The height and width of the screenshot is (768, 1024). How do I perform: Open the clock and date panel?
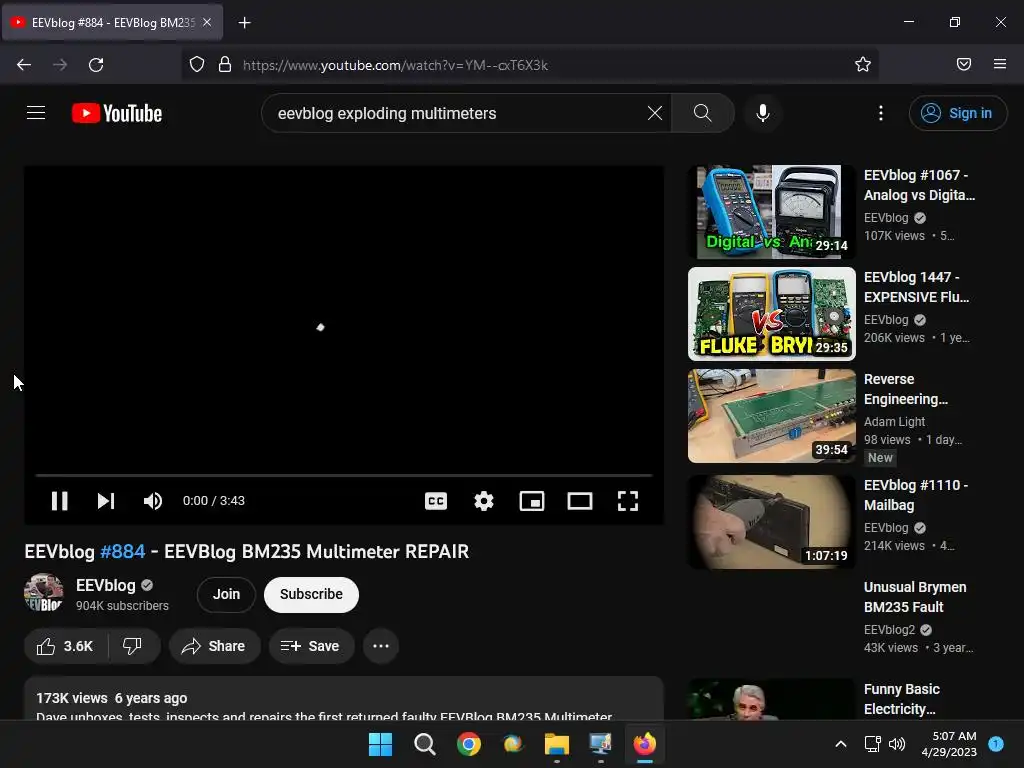click(949, 744)
